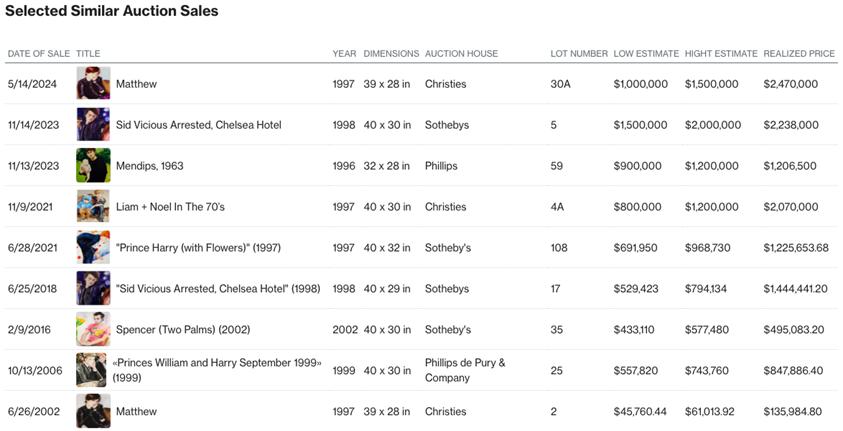Screen dimensions: 843x431
Task: Open Liam + Noel In The 70's title
Action: coord(170,207)
